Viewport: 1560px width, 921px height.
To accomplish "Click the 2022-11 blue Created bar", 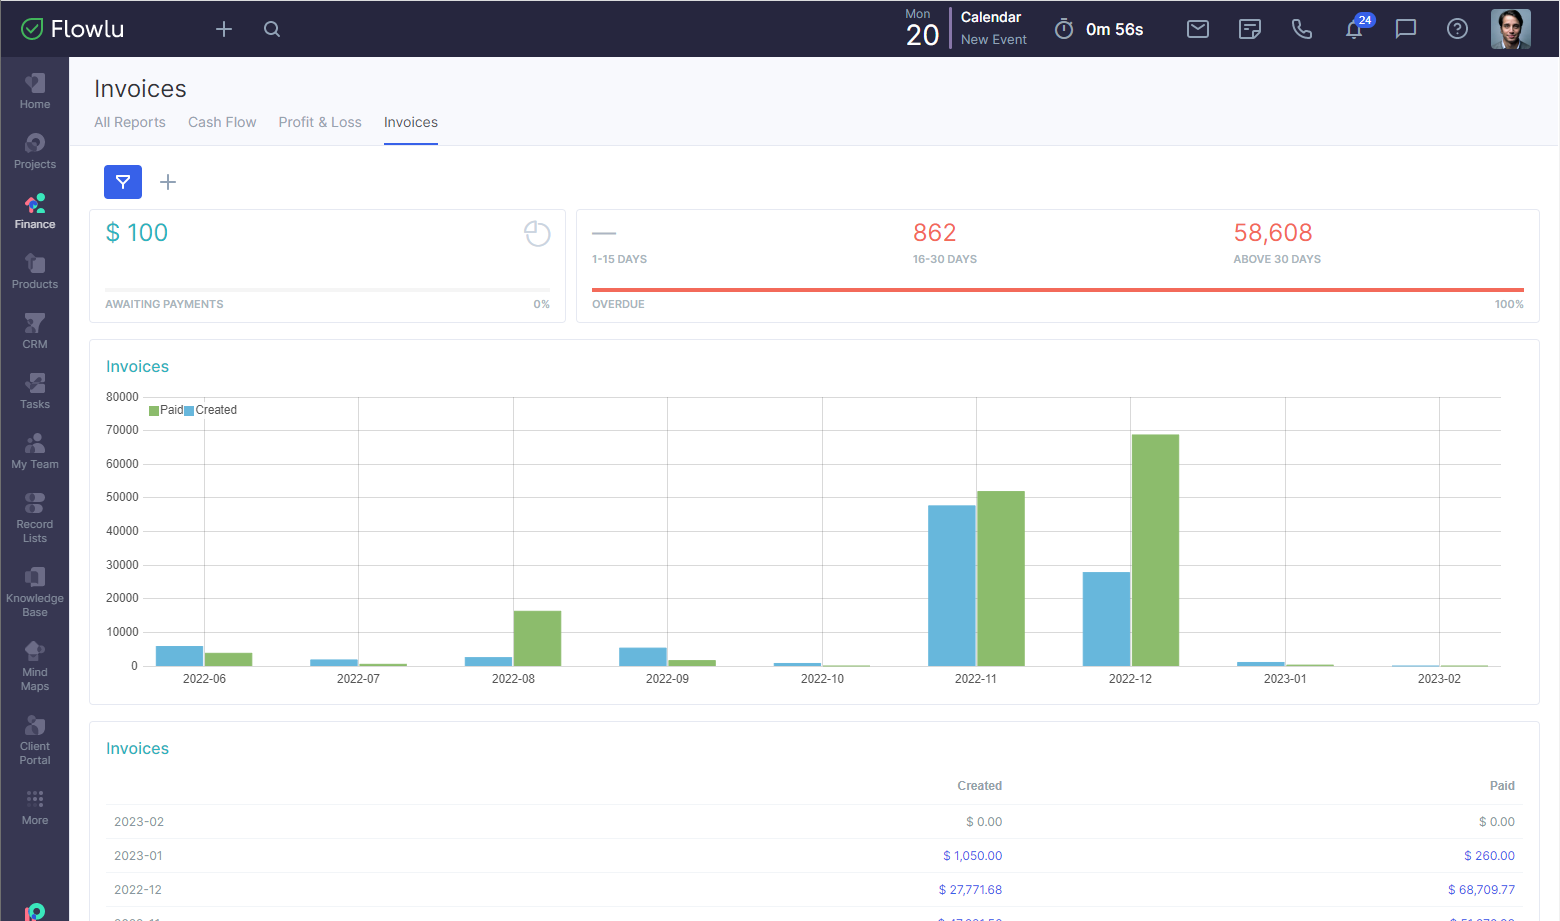I will 952,586.
